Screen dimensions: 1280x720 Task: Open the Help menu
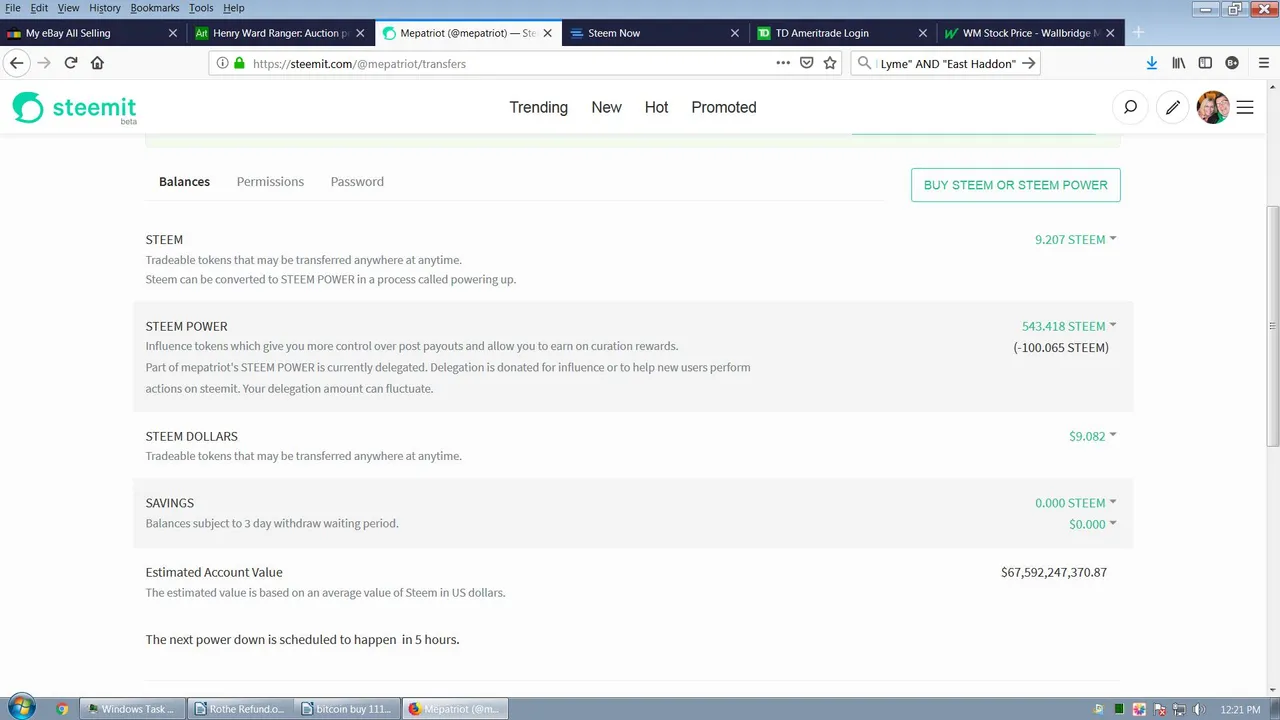pos(233,8)
